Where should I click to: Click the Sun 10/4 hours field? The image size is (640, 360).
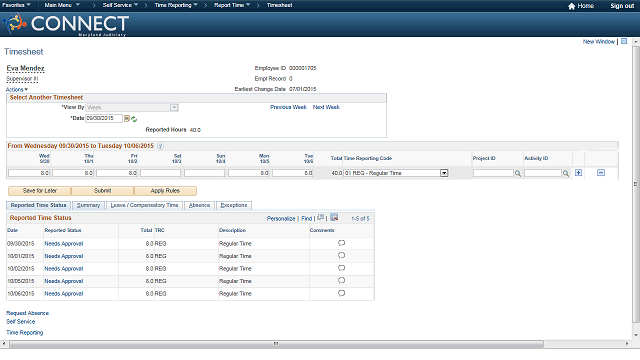[204, 173]
